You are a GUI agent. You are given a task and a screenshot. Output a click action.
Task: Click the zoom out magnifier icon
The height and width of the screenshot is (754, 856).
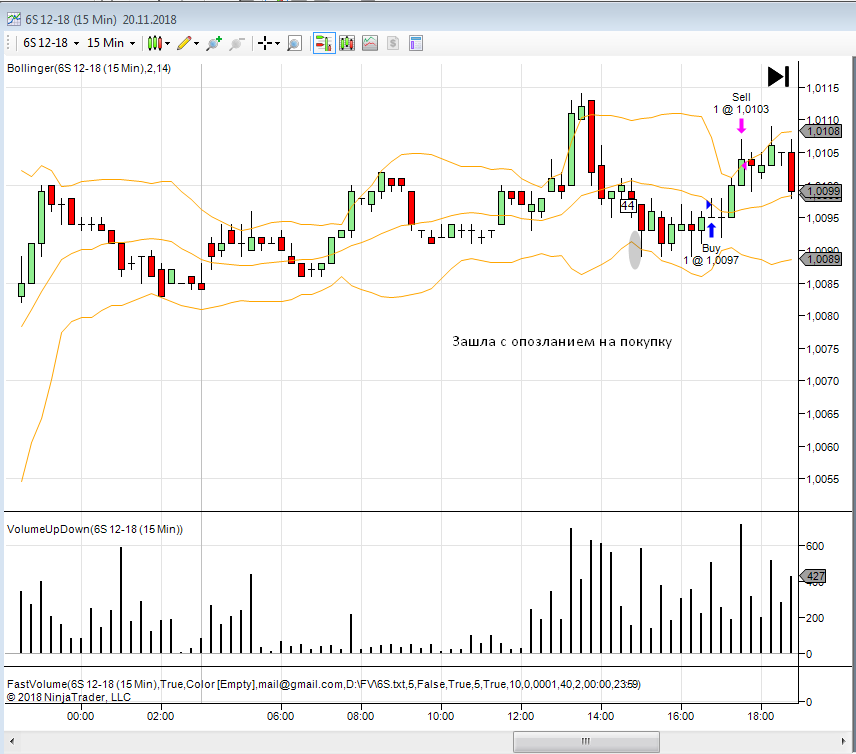click(236, 43)
